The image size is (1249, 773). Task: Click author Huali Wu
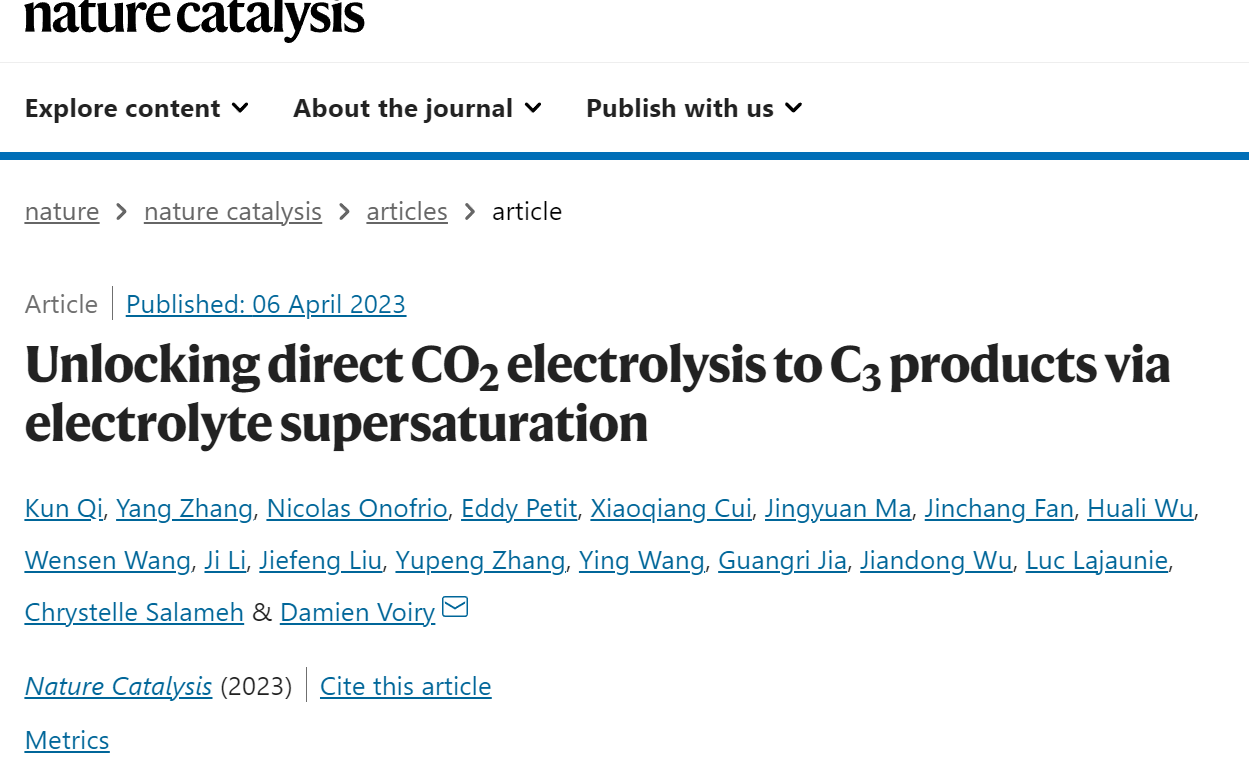click(x=1140, y=509)
